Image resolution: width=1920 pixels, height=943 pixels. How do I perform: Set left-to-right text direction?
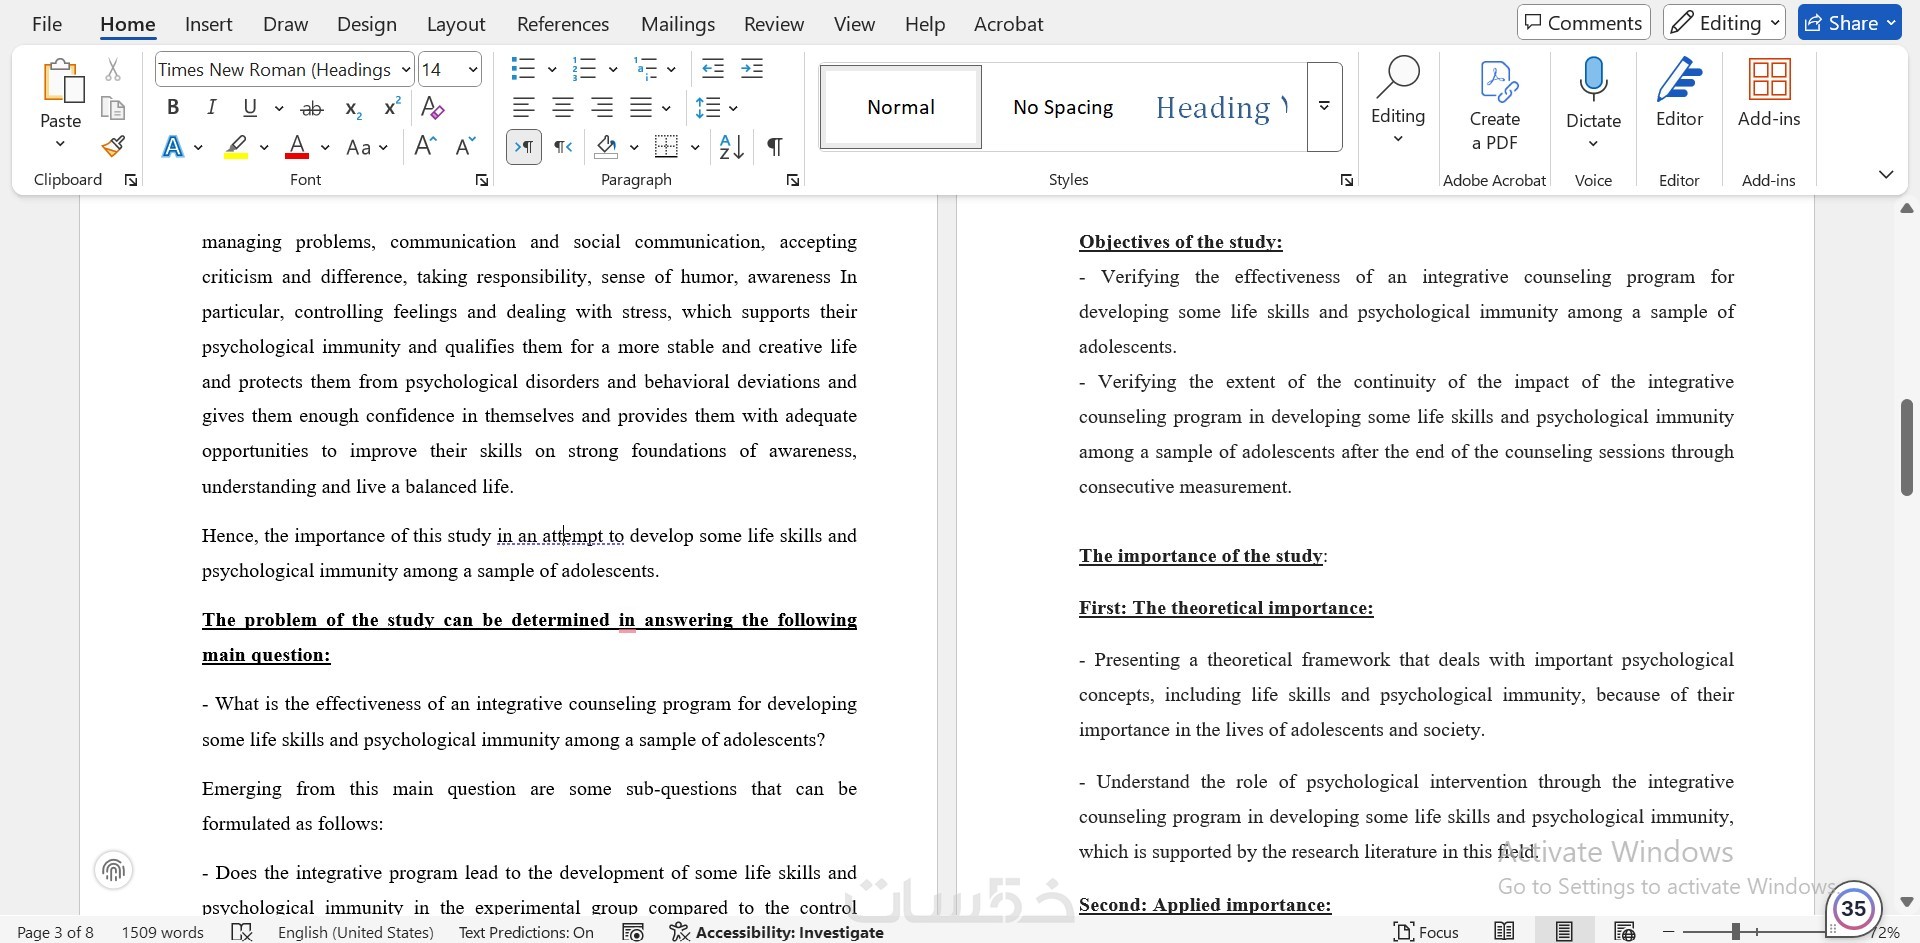524,147
